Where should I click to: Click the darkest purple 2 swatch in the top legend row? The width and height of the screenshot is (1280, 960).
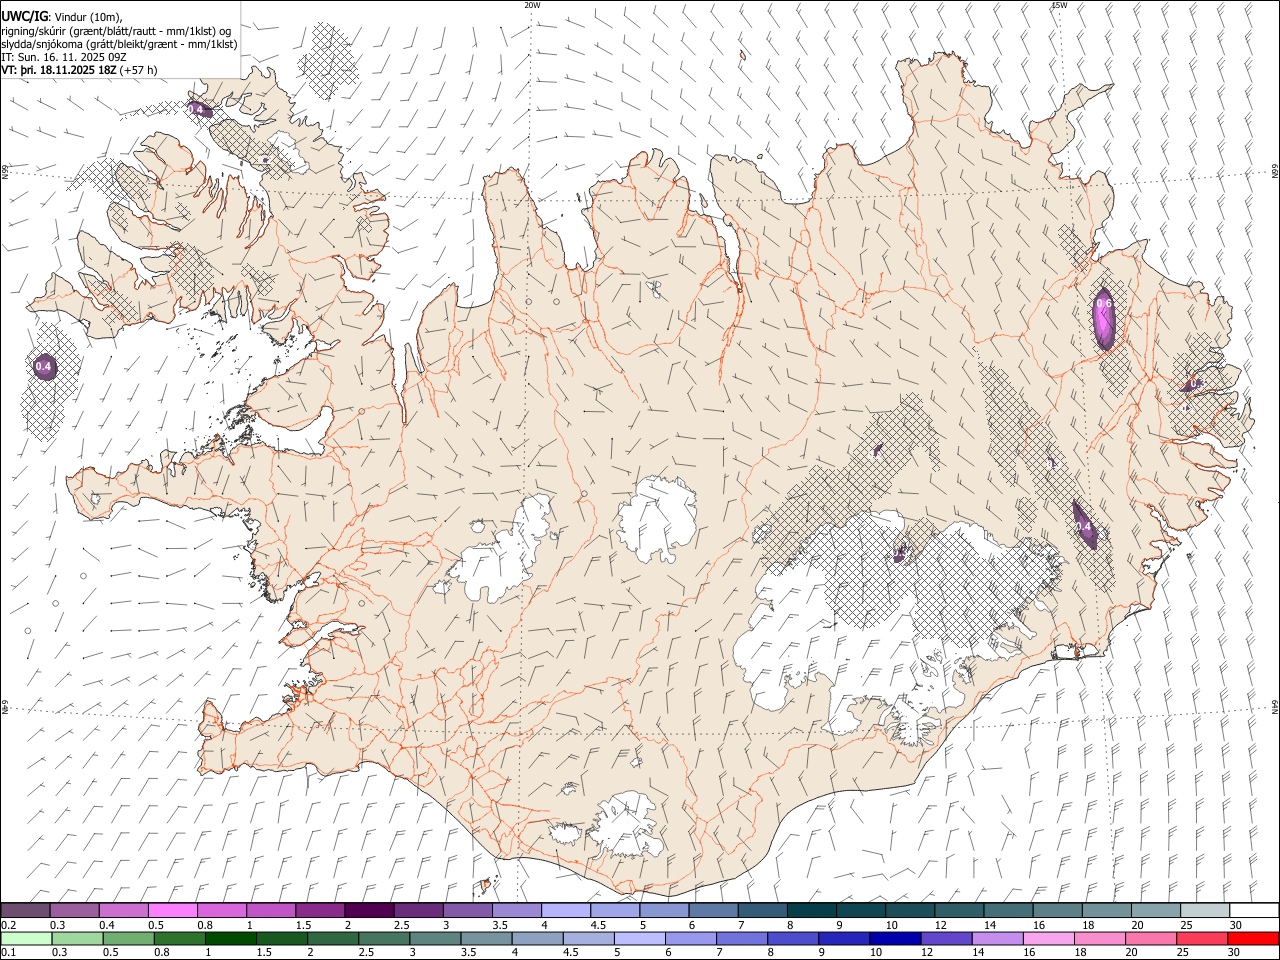(x=369, y=911)
